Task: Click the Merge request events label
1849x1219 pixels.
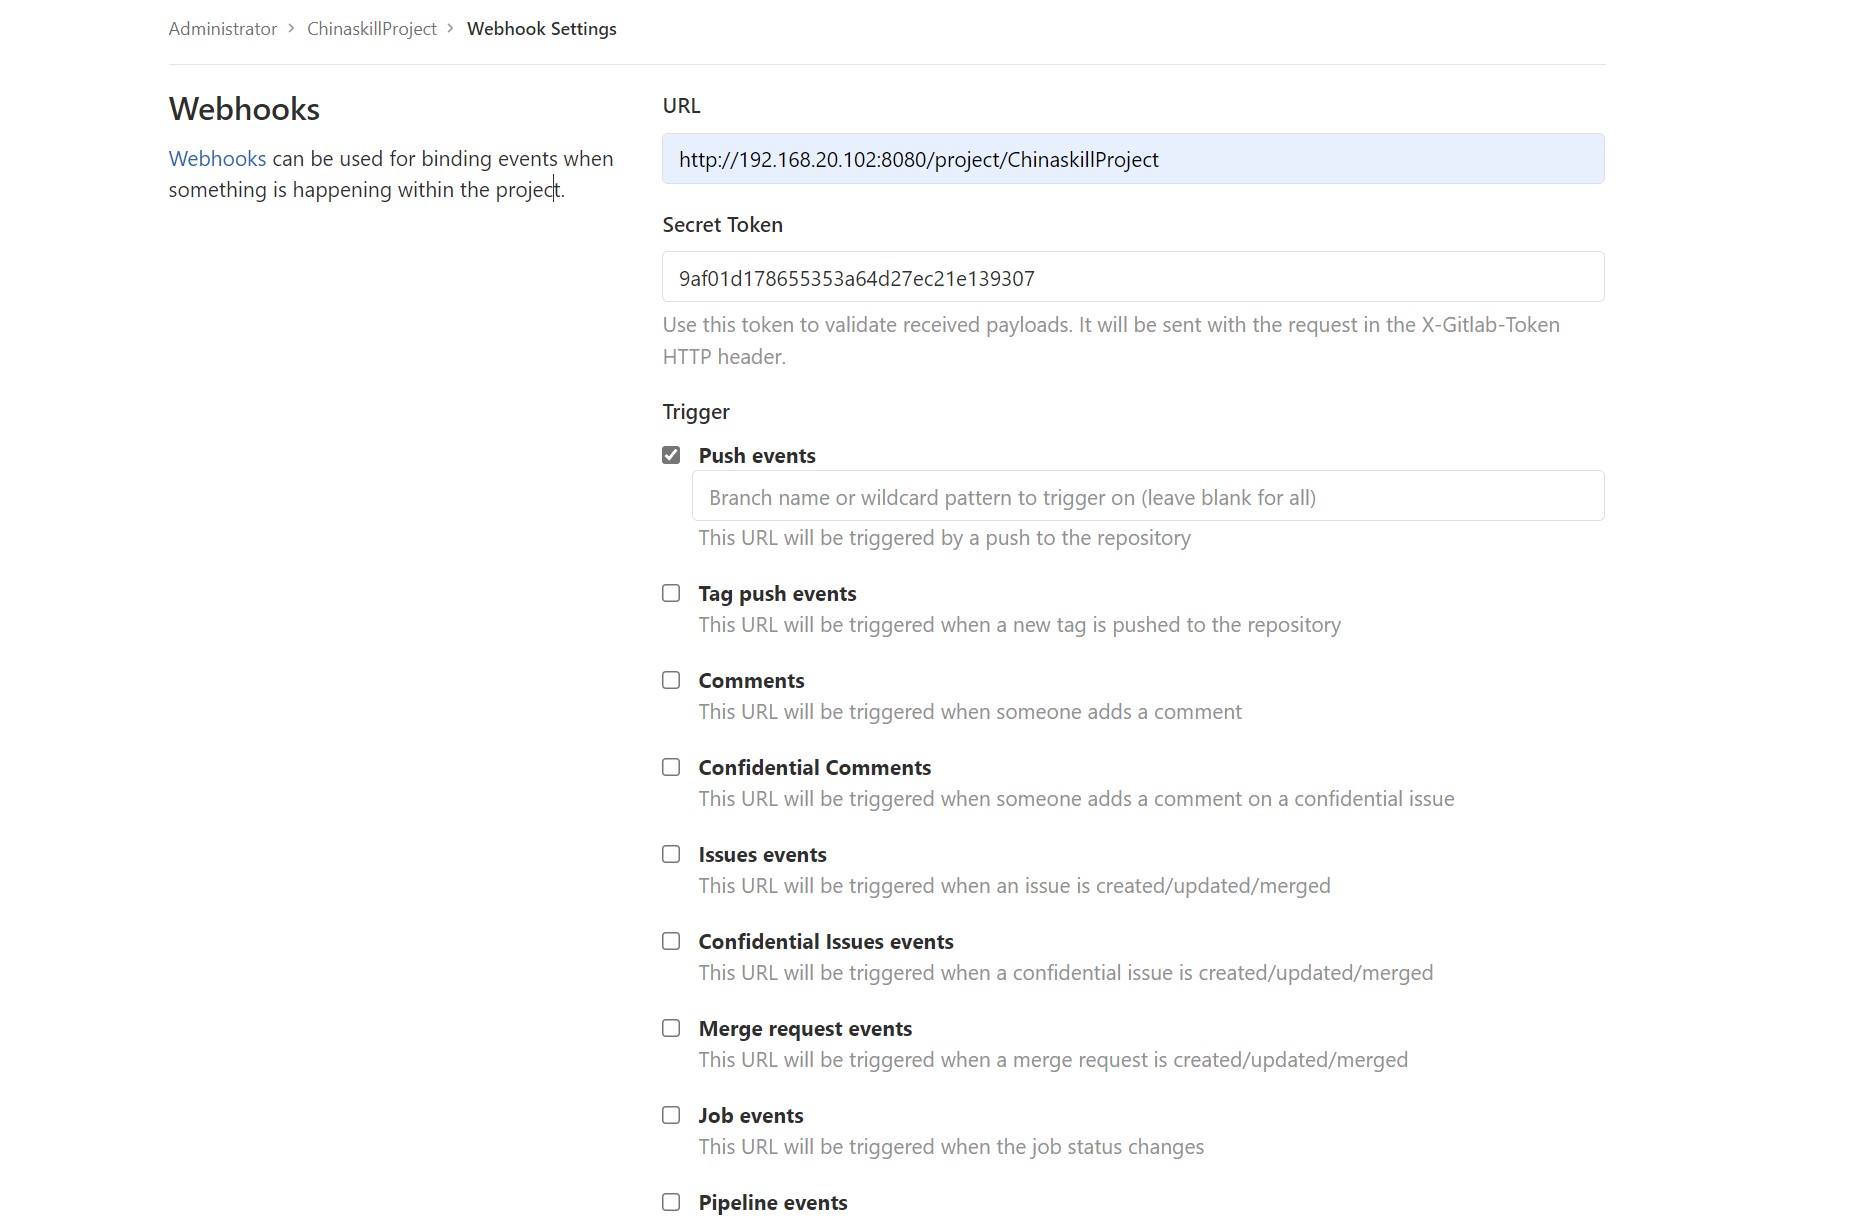Action: coord(805,1029)
